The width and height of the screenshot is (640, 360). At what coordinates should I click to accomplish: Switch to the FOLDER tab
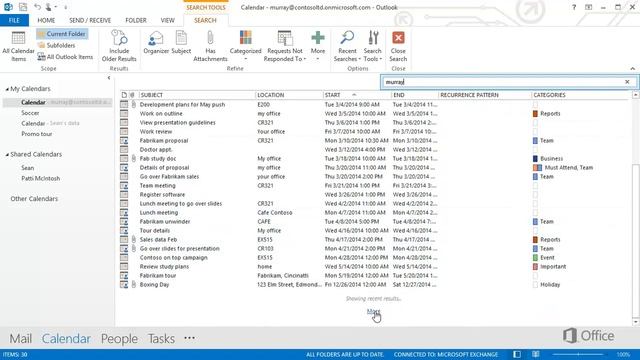click(136, 20)
